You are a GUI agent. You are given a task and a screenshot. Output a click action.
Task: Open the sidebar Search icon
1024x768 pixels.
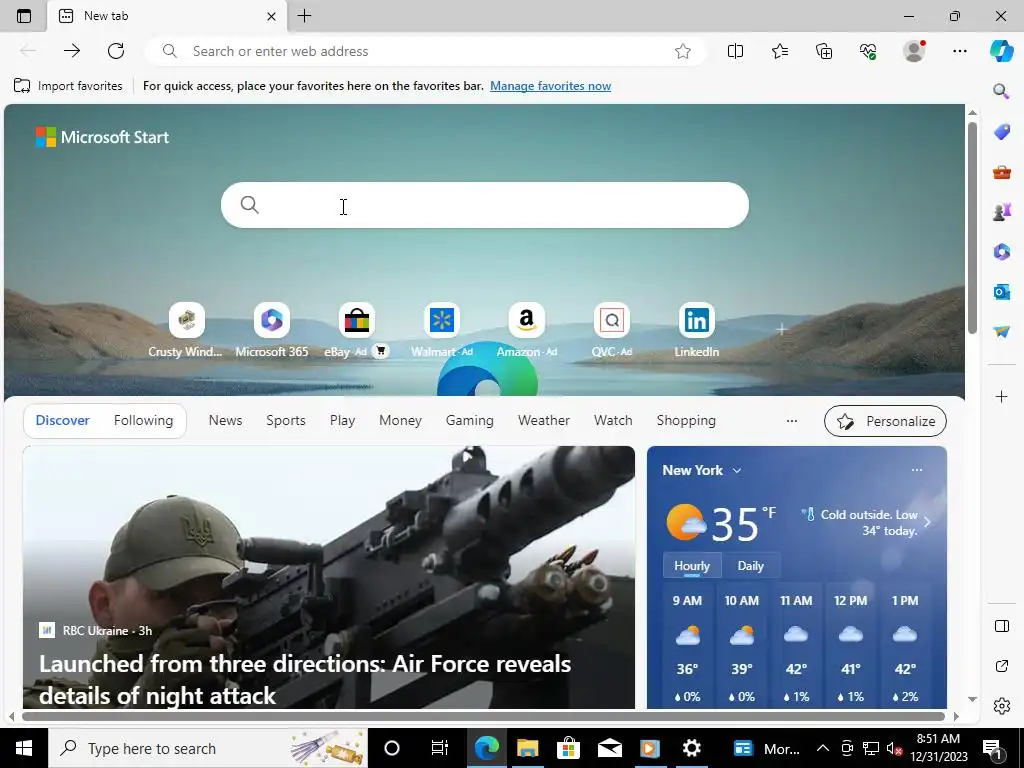tap(1001, 91)
